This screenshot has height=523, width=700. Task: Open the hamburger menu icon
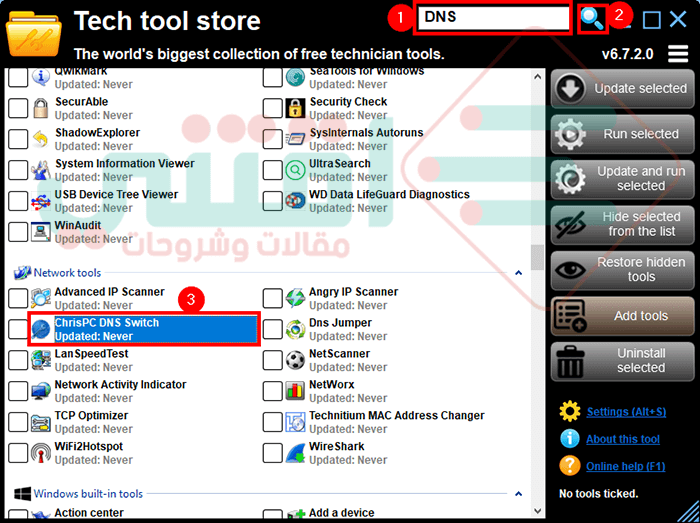pyautogui.click(x=678, y=54)
